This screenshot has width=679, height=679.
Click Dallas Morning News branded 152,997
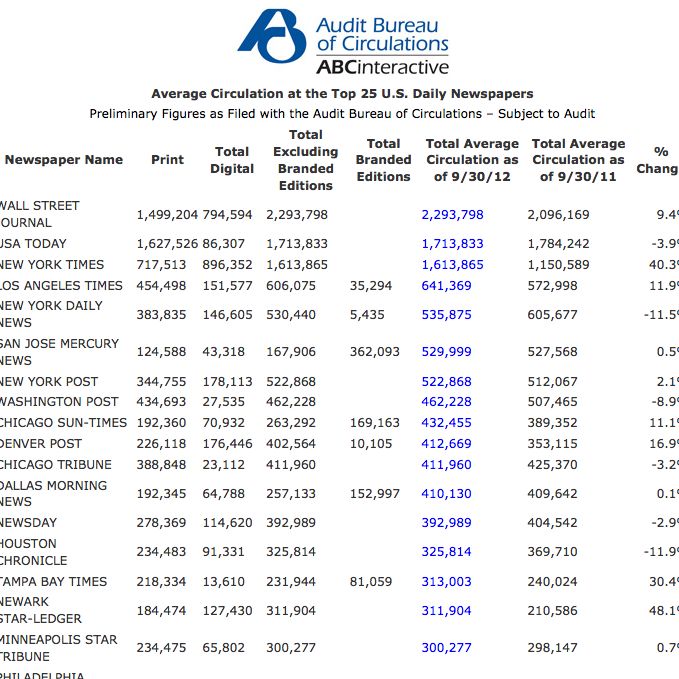click(375, 493)
